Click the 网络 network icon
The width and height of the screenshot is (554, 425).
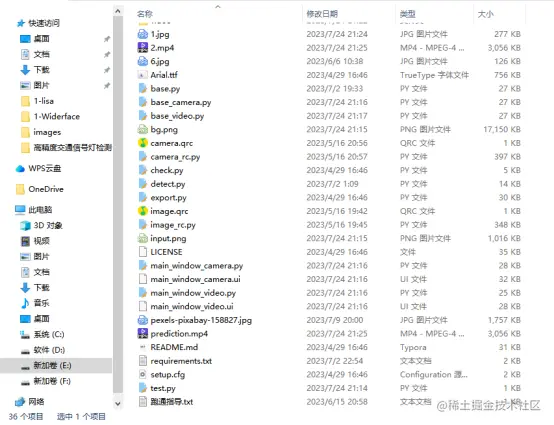[x=20, y=402]
